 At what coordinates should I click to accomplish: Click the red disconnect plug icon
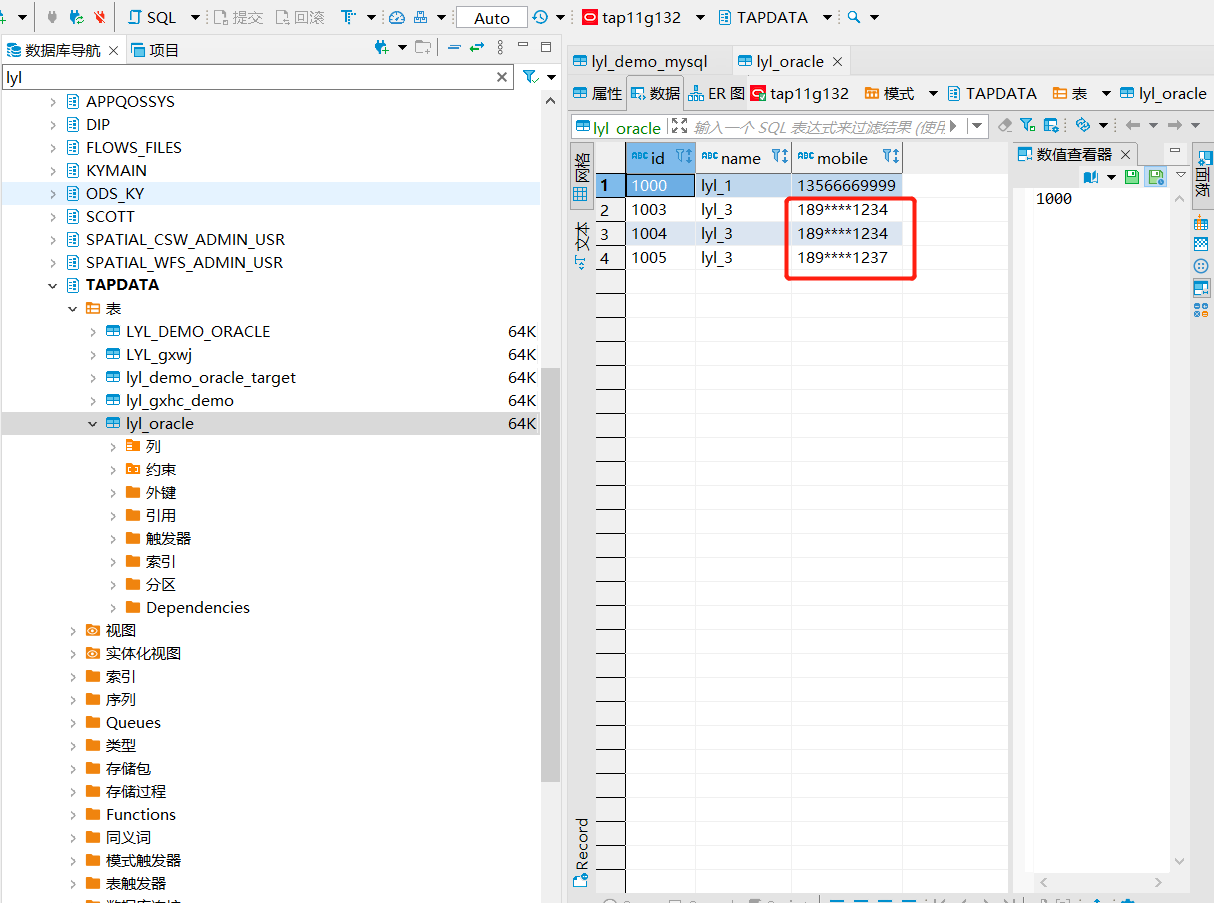(99, 18)
